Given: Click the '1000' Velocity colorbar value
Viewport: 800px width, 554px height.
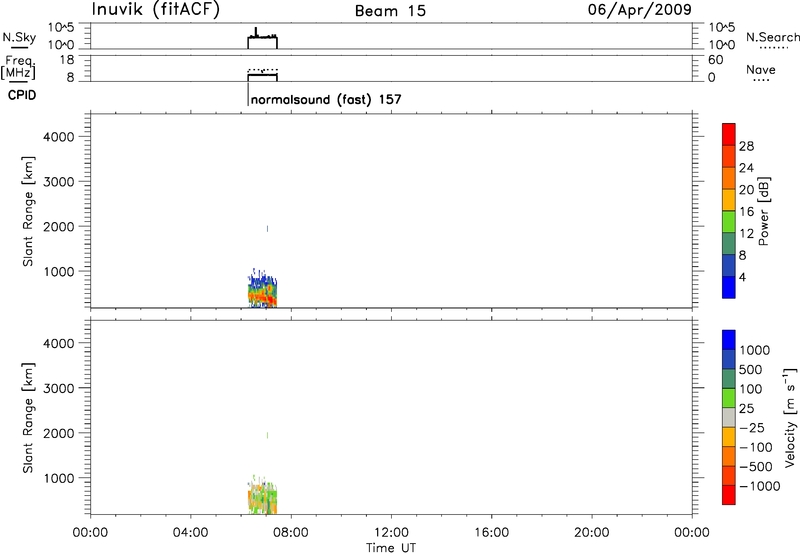Looking at the screenshot, I should (755, 350).
